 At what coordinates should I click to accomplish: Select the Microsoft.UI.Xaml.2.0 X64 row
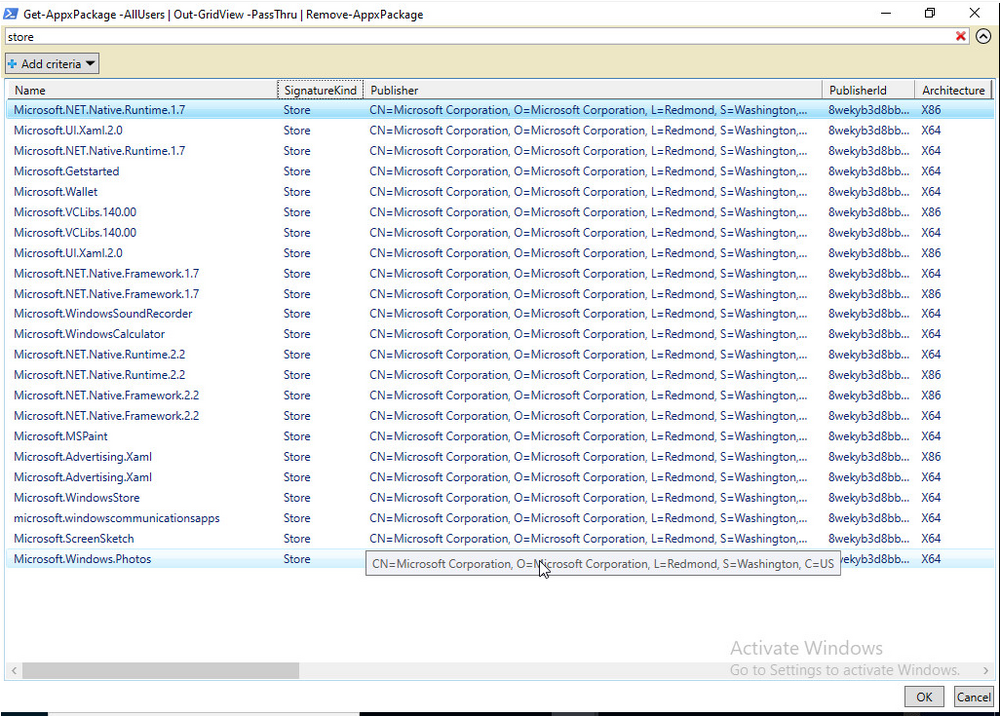500,130
